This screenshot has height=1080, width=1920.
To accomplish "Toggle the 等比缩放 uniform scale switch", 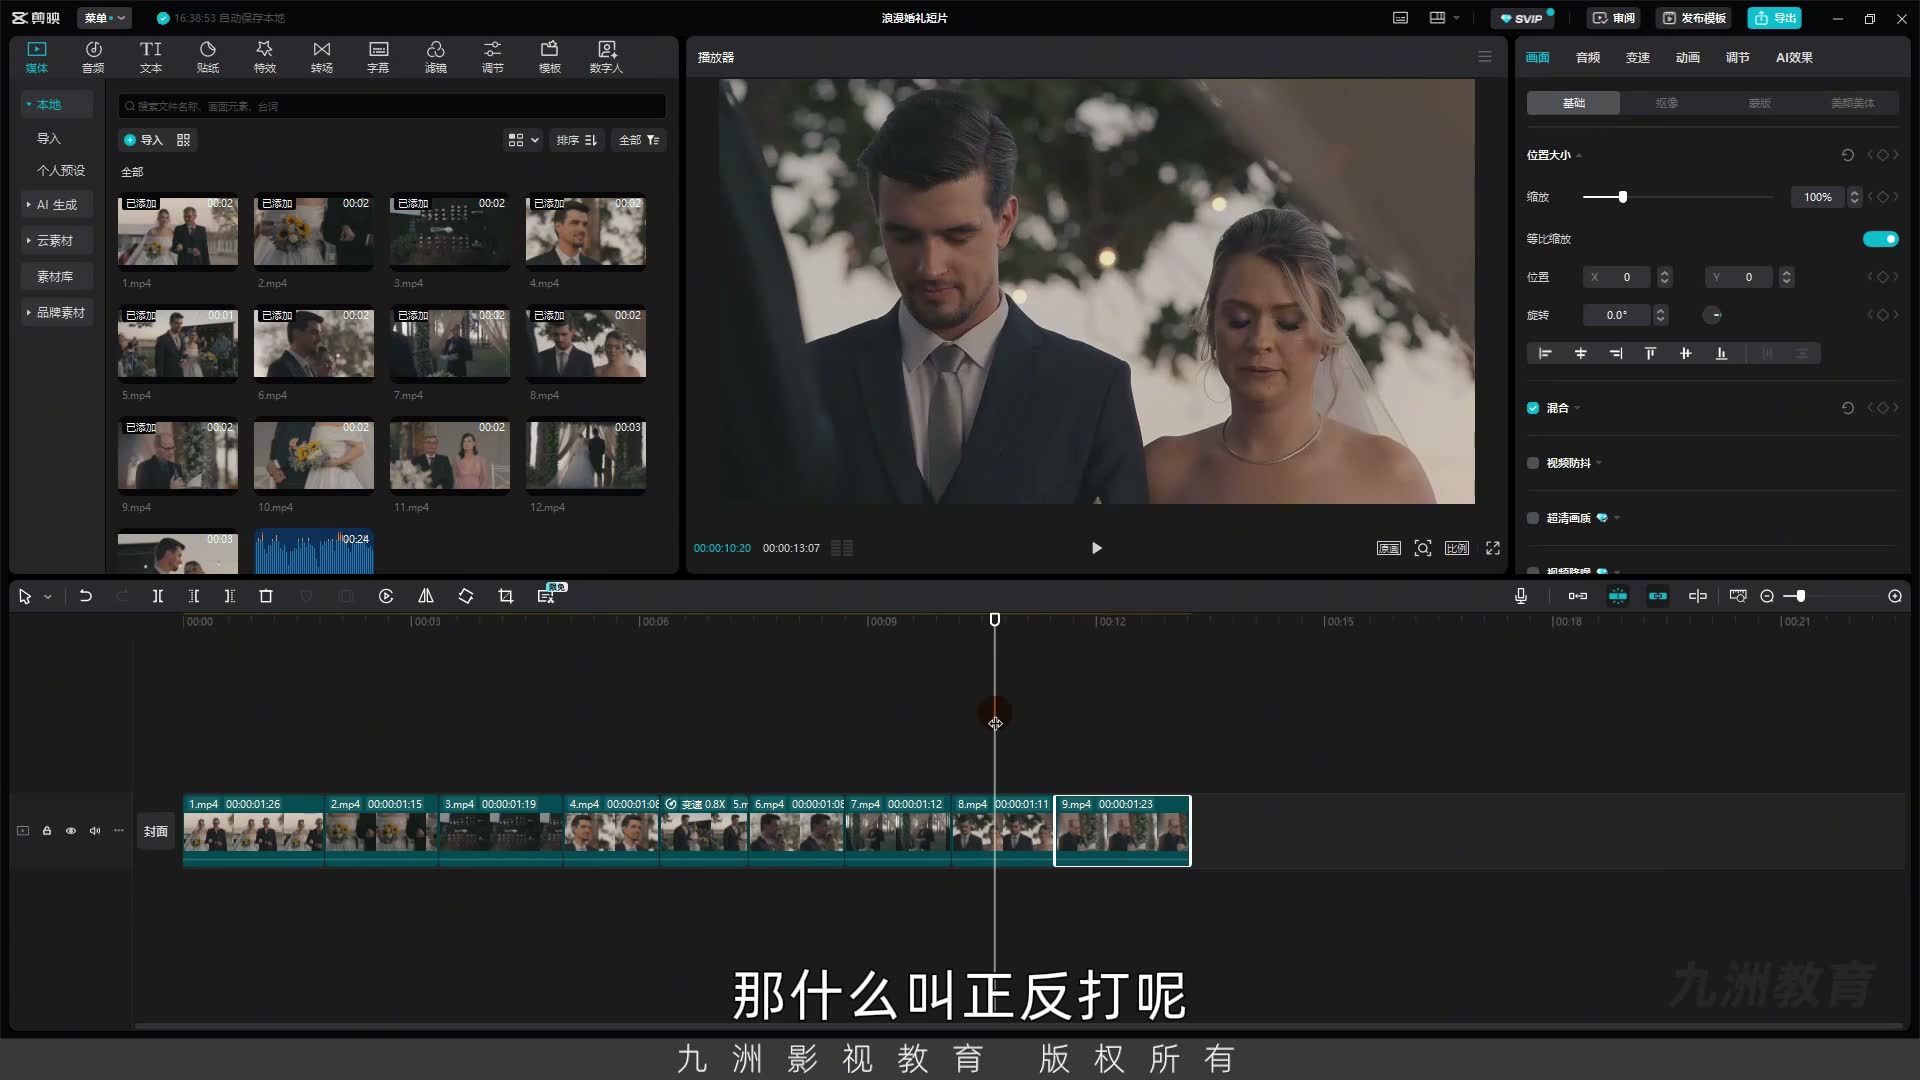I will point(1880,239).
